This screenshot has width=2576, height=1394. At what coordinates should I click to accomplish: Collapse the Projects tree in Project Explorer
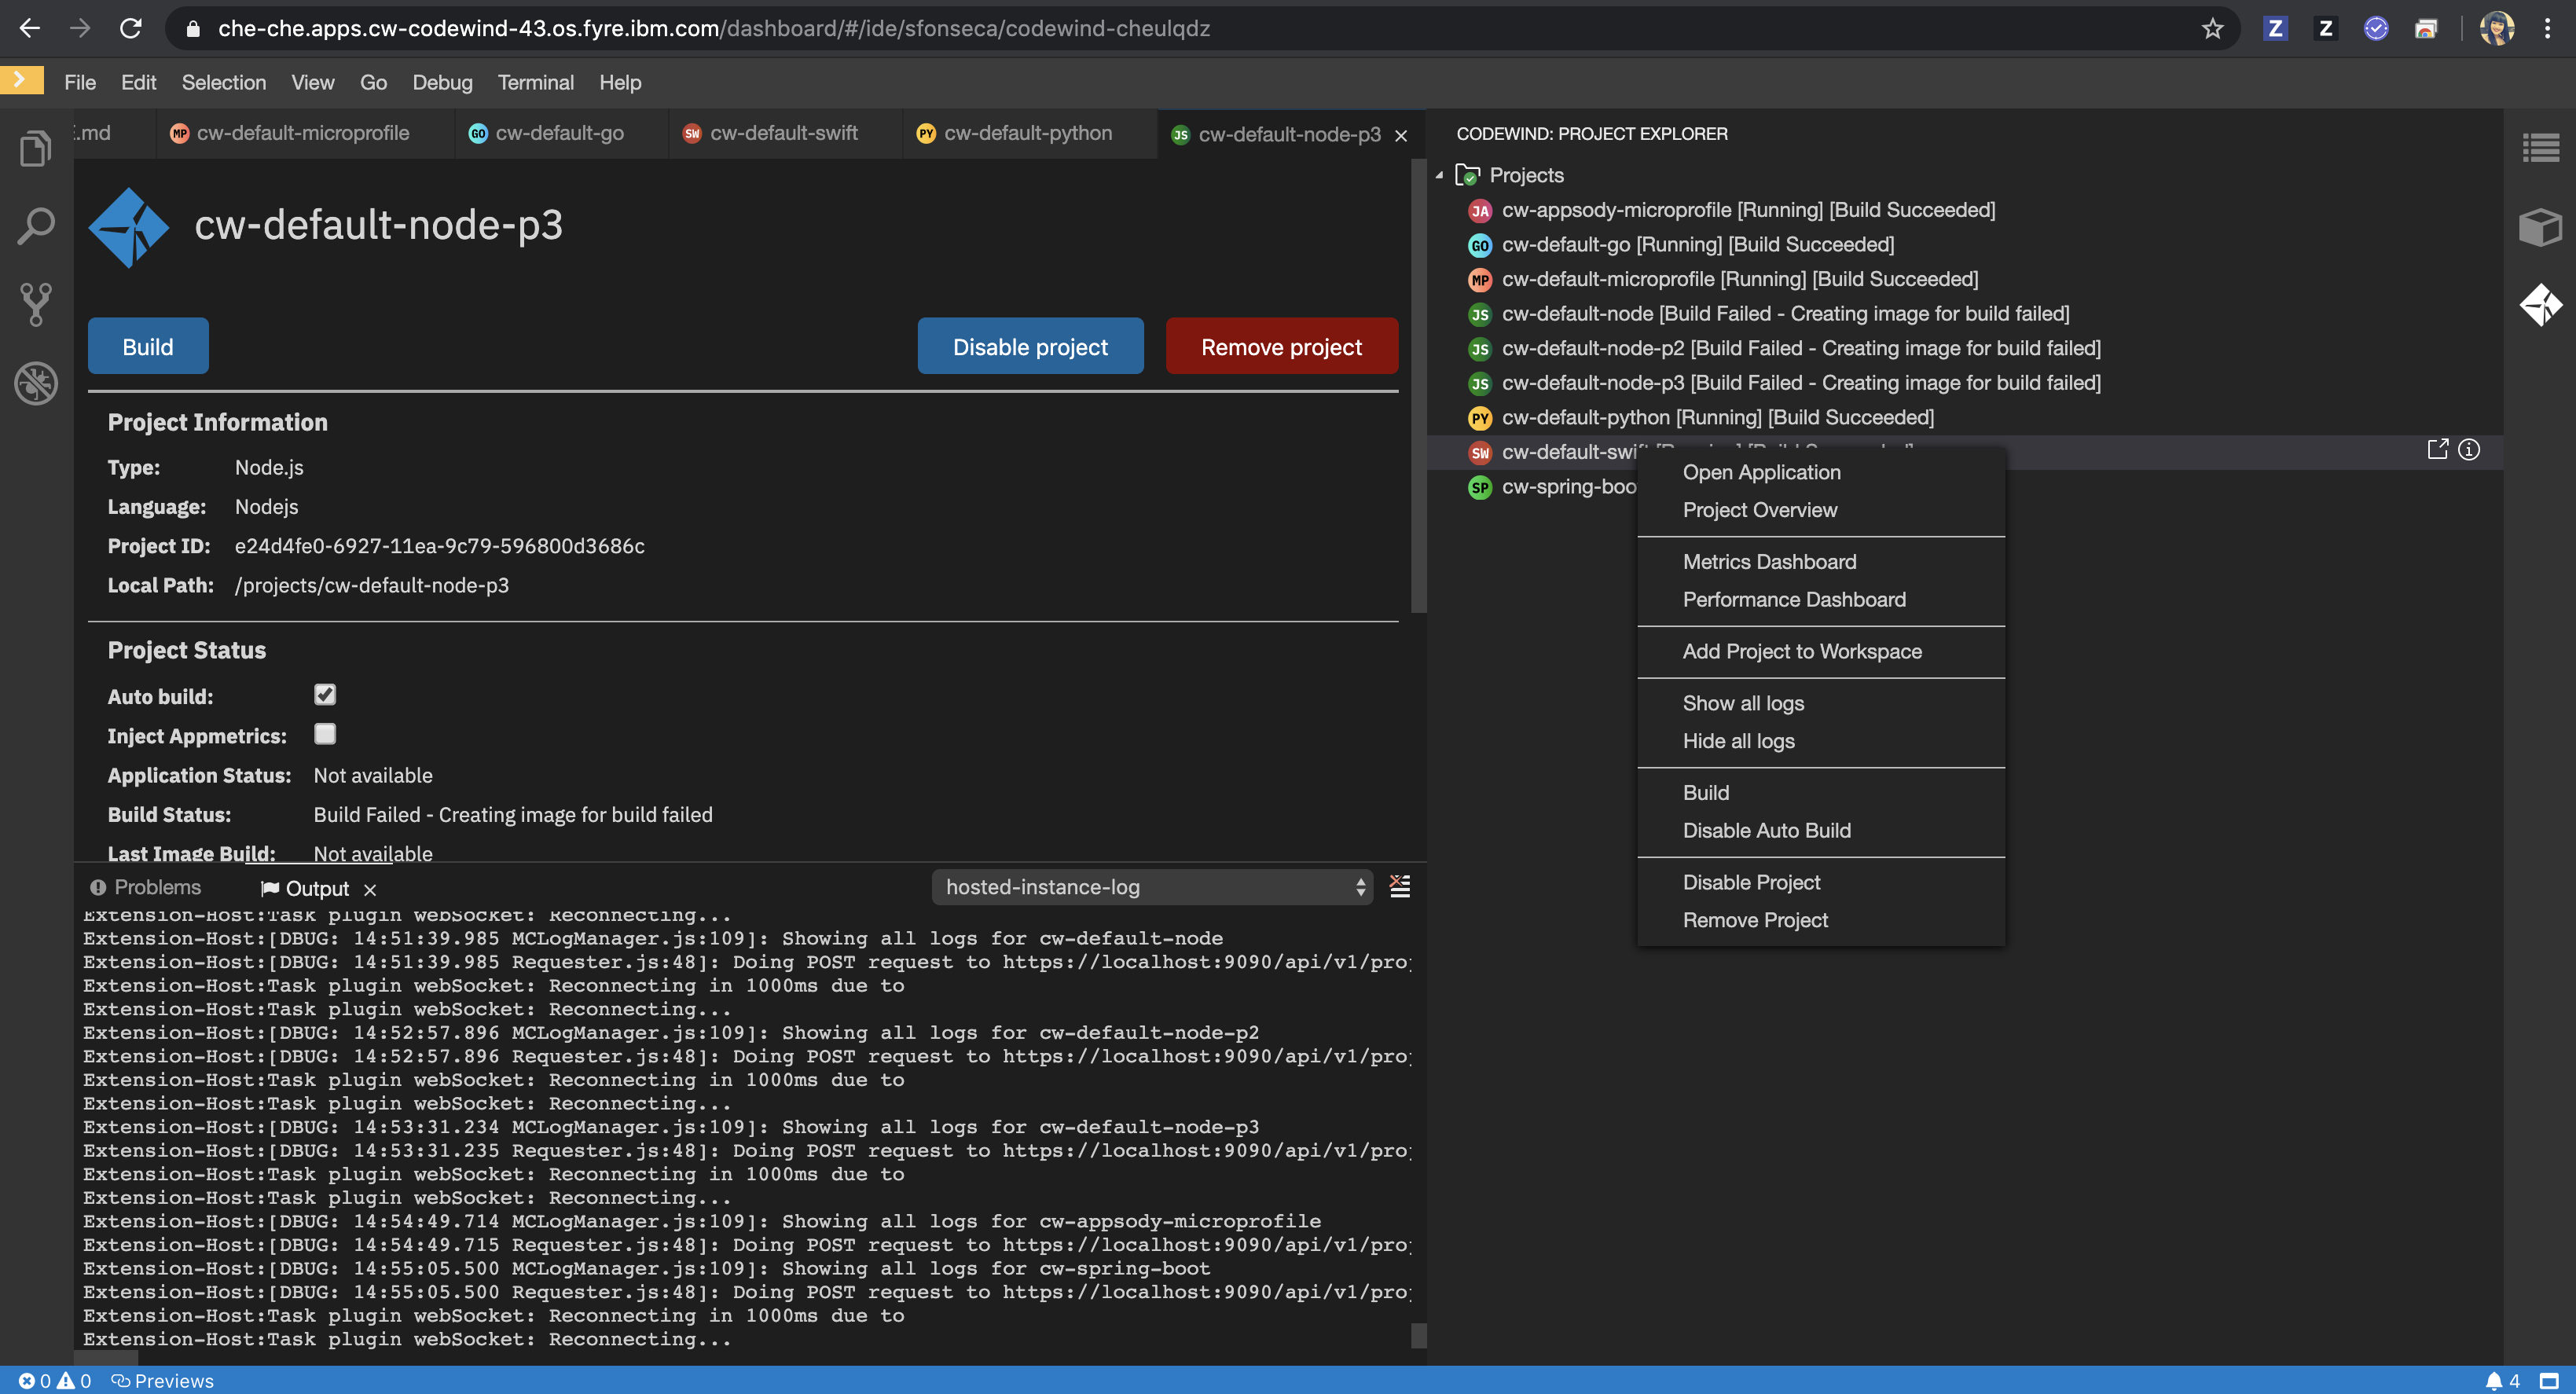(x=1440, y=174)
